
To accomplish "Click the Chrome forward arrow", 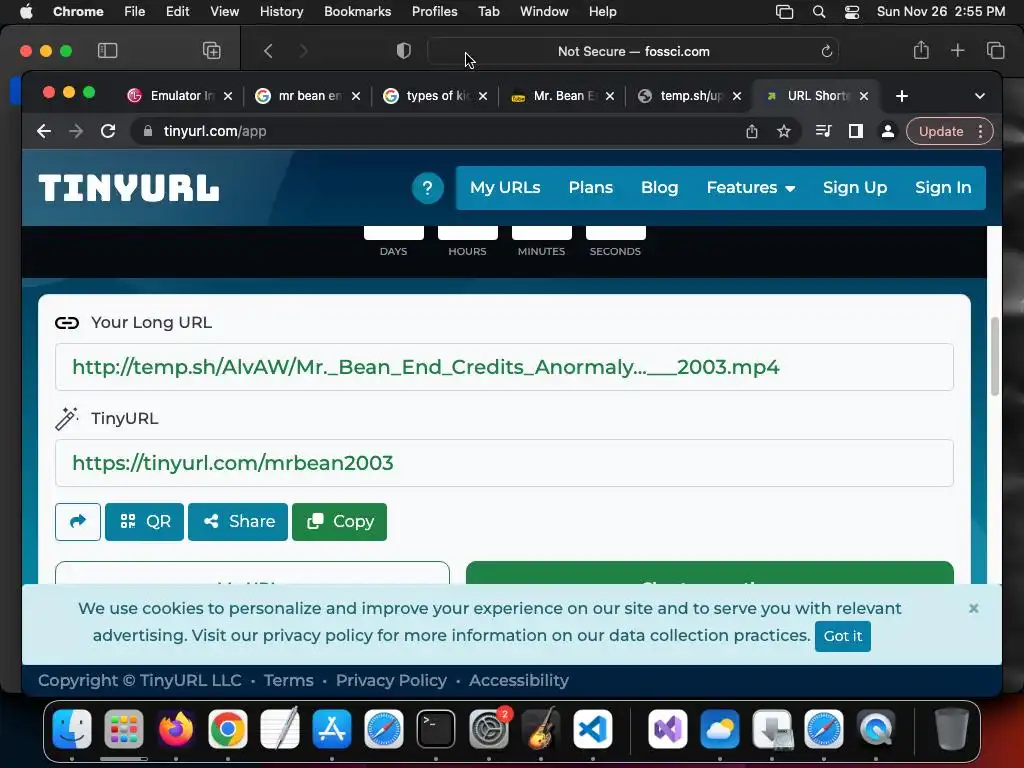I will [x=76, y=131].
